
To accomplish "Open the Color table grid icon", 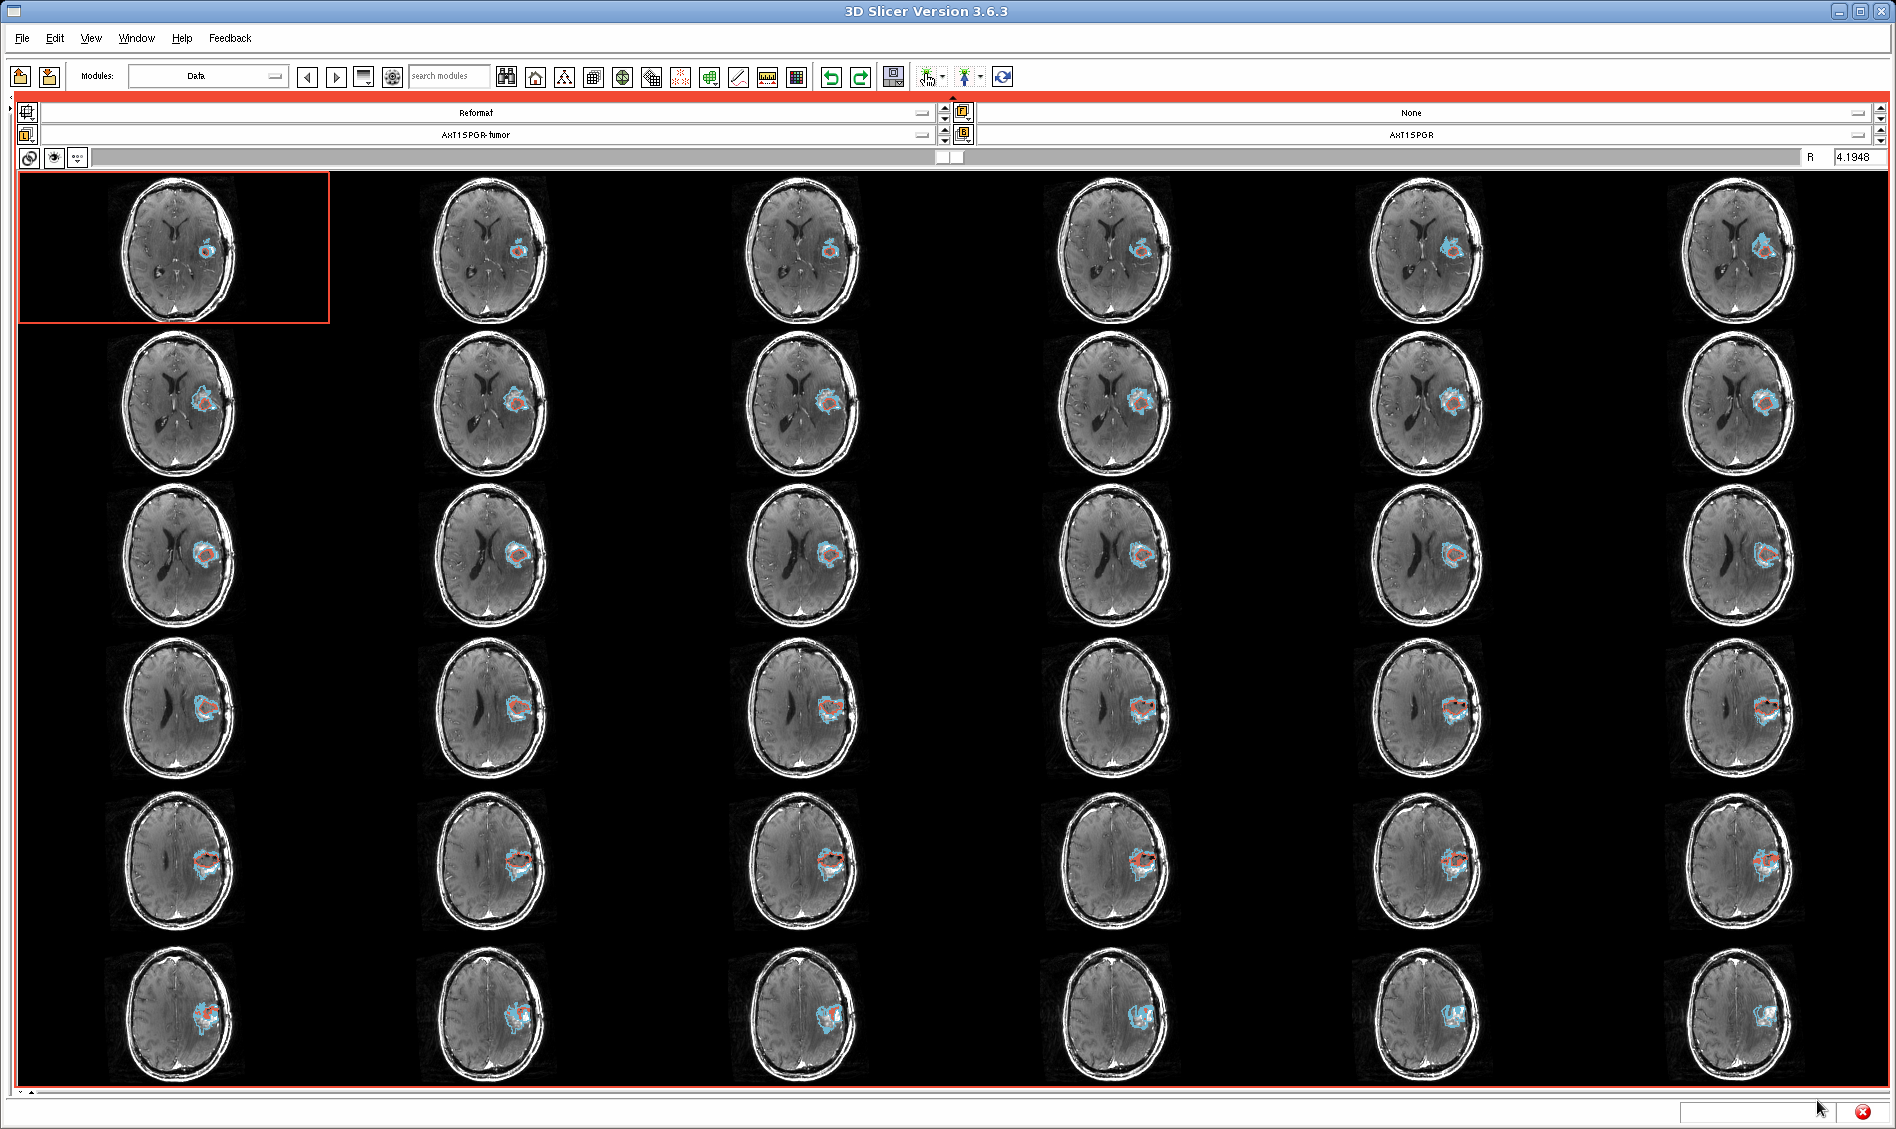I will click(796, 77).
